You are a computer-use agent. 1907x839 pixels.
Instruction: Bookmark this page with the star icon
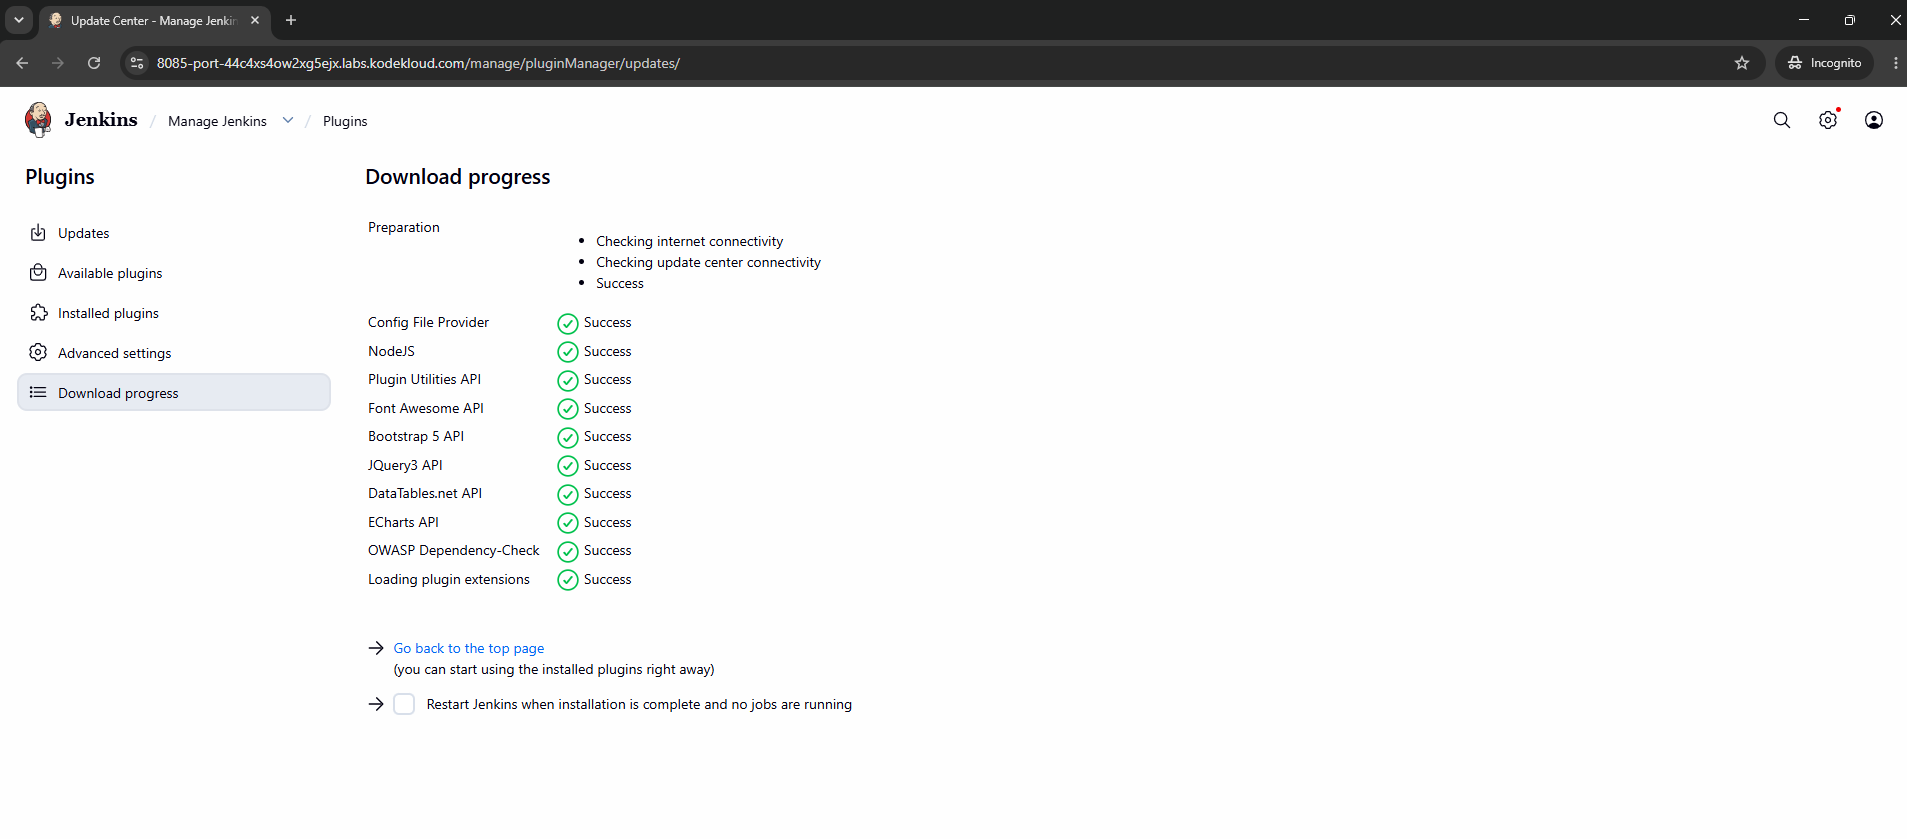pos(1742,63)
